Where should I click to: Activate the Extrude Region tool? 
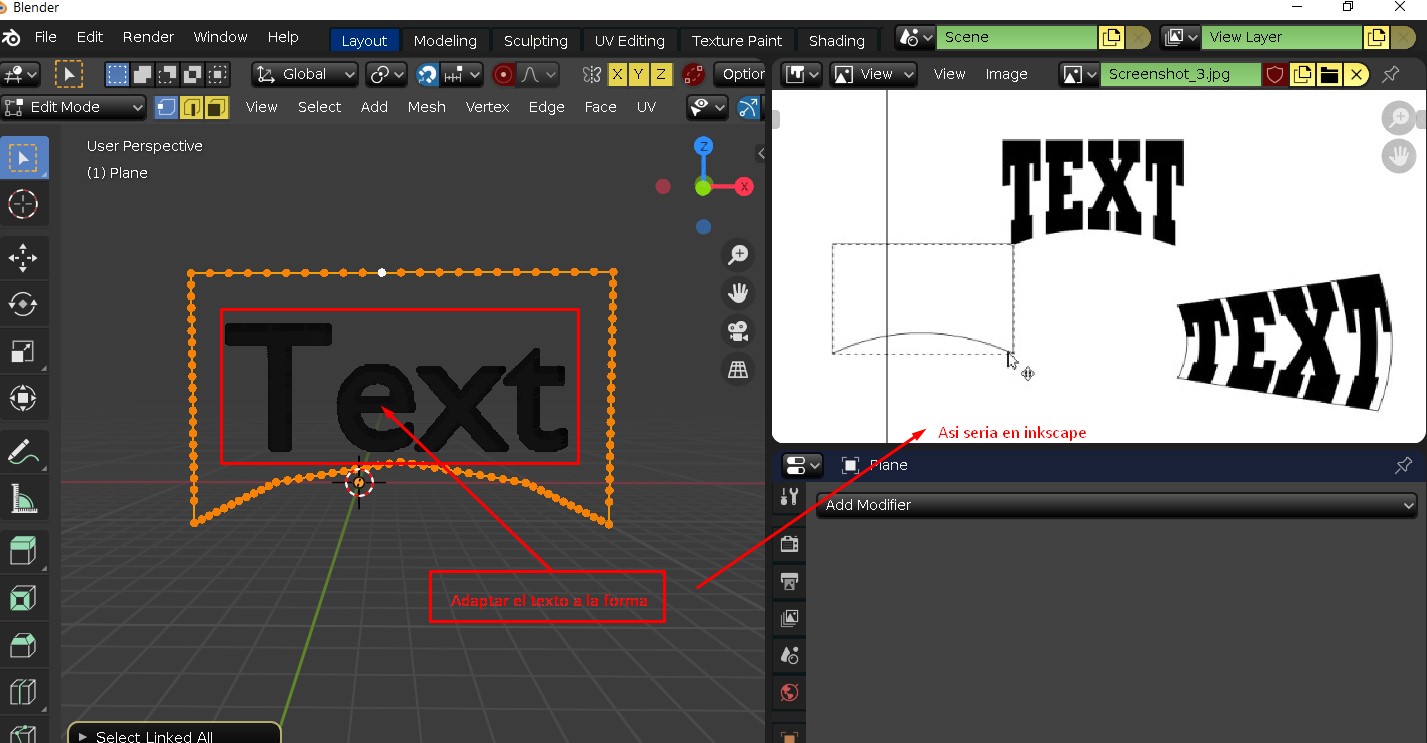coord(23,550)
